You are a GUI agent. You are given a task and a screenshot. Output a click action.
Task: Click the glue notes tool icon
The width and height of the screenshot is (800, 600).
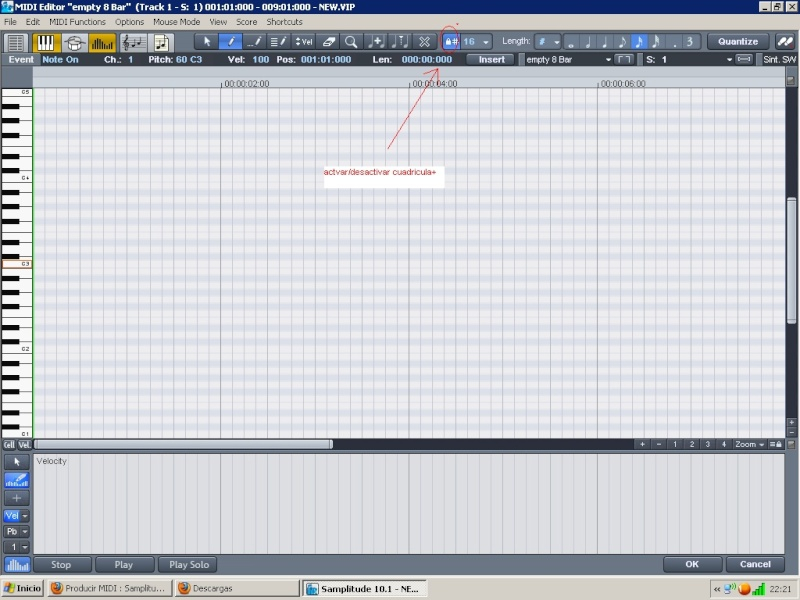(x=377, y=42)
